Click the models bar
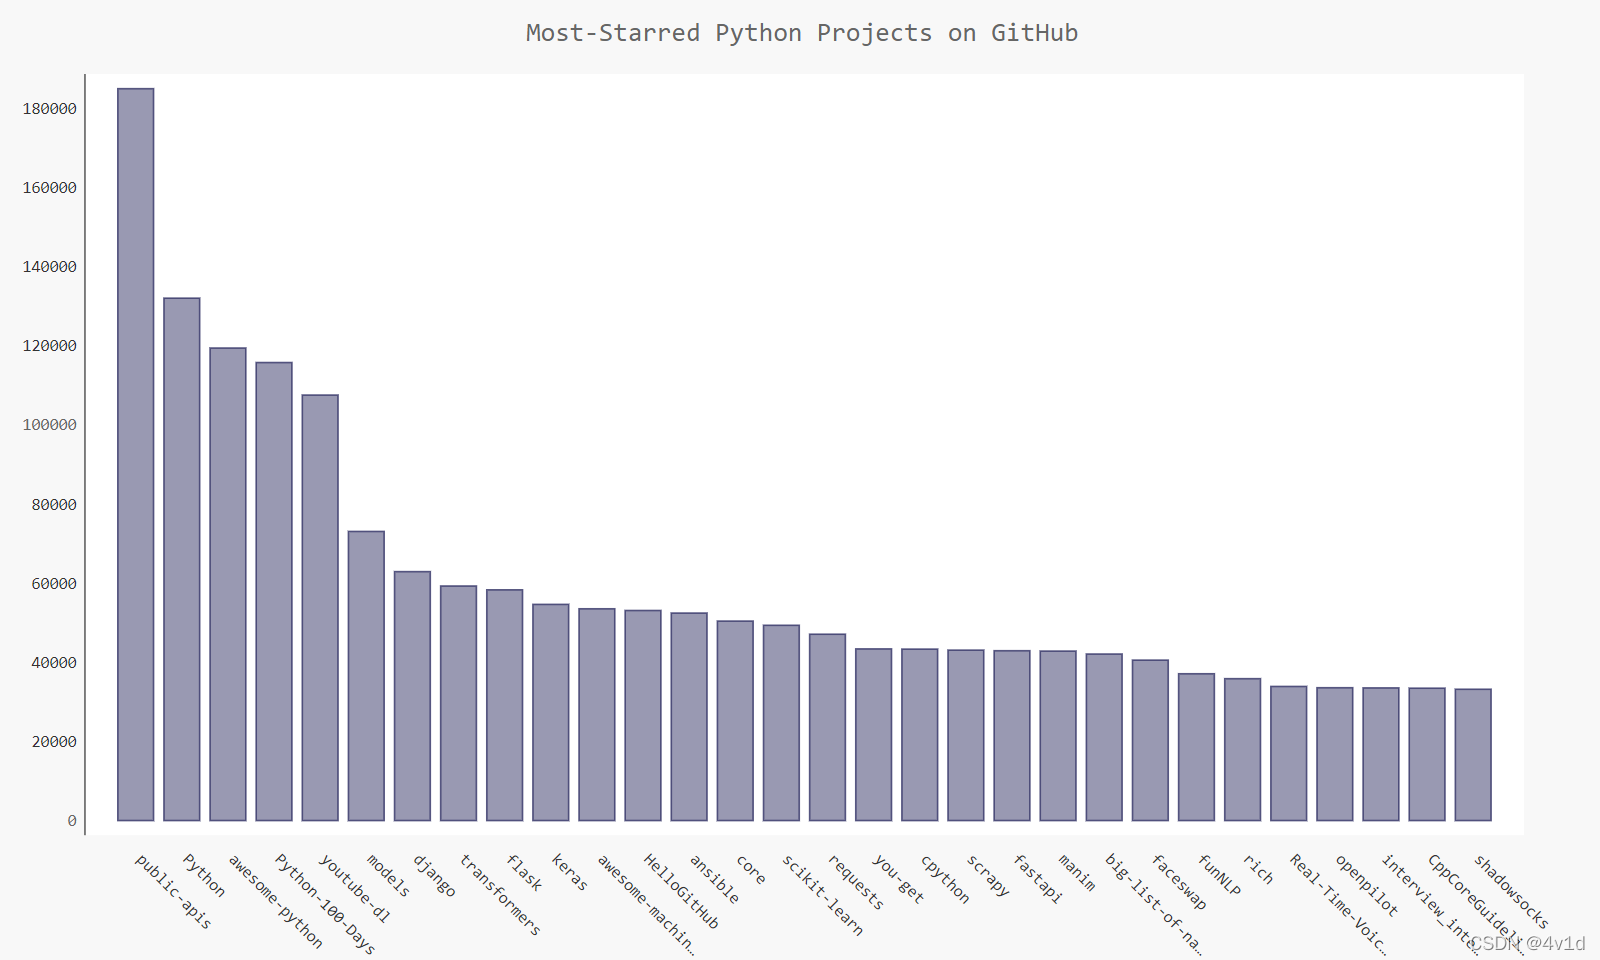 (x=366, y=676)
